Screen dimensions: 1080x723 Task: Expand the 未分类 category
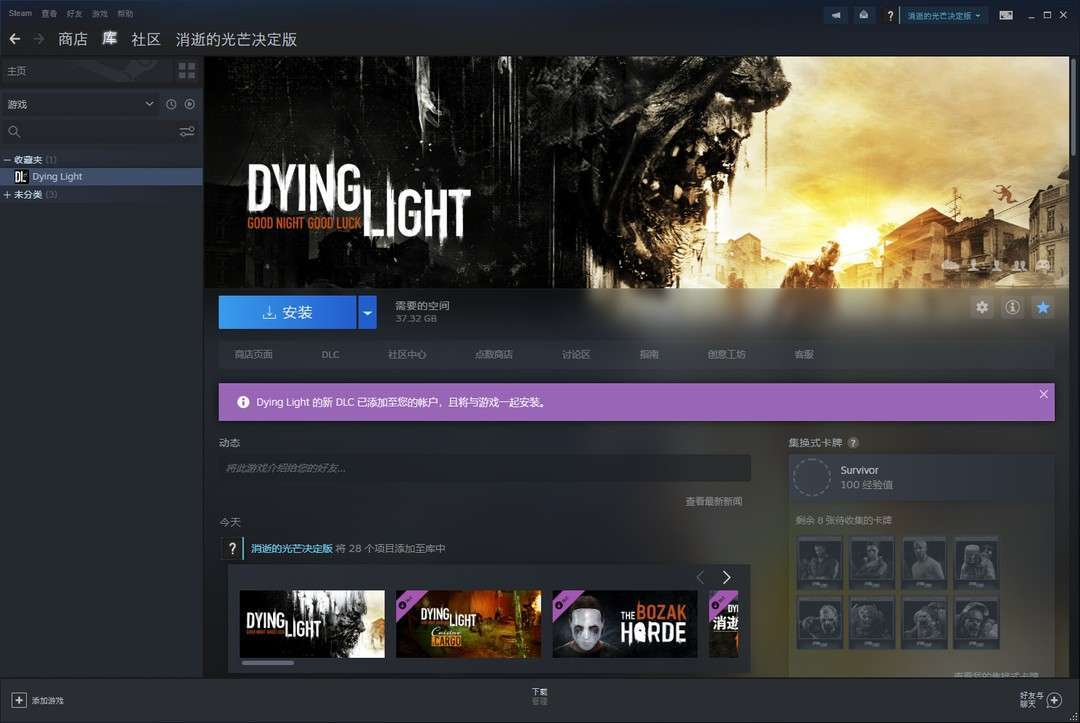pos(8,195)
